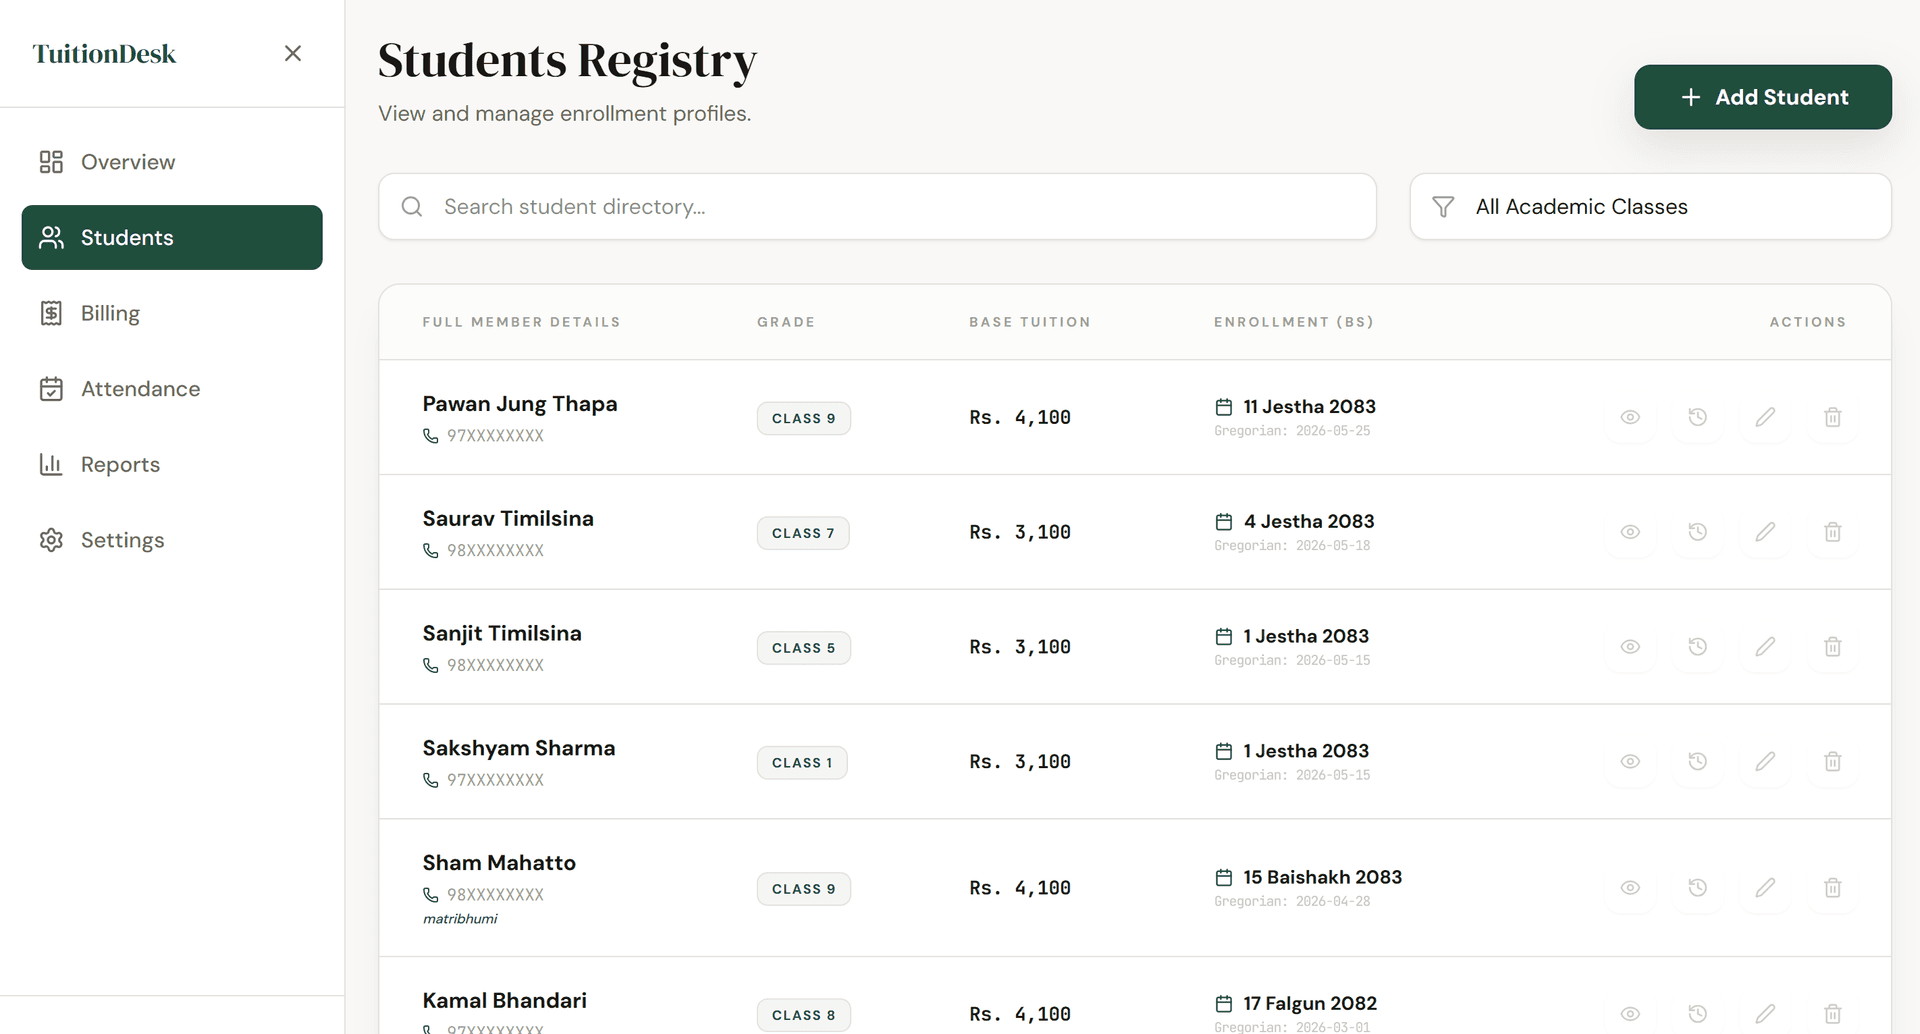Click the matribhumi note under Sham Mahatto
Screen dimensions: 1920x1034
click(x=460, y=919)
